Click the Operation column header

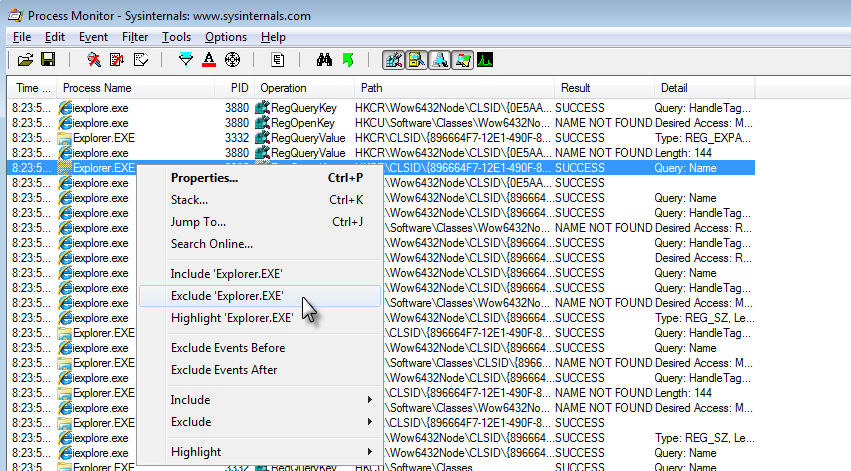coord(304,88)
